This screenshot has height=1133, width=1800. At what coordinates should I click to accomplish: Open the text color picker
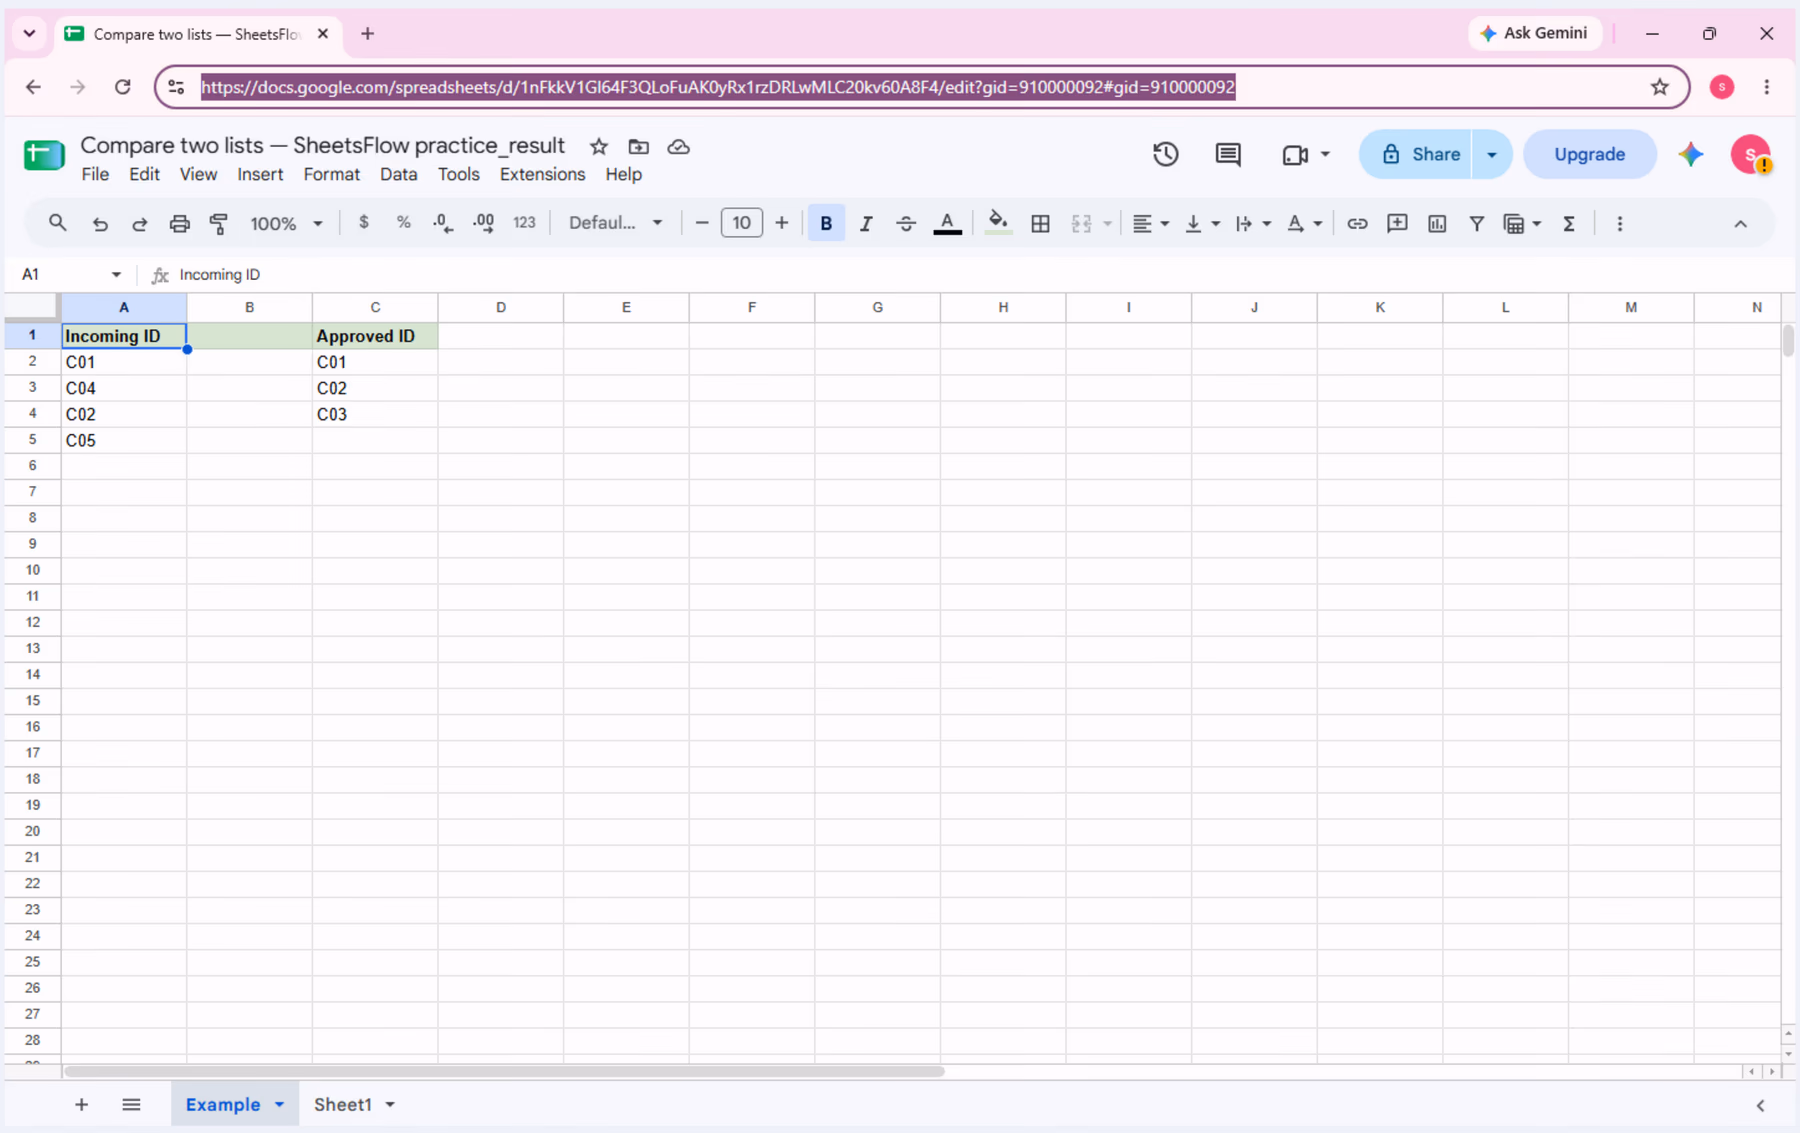click(x=947, y=224)
